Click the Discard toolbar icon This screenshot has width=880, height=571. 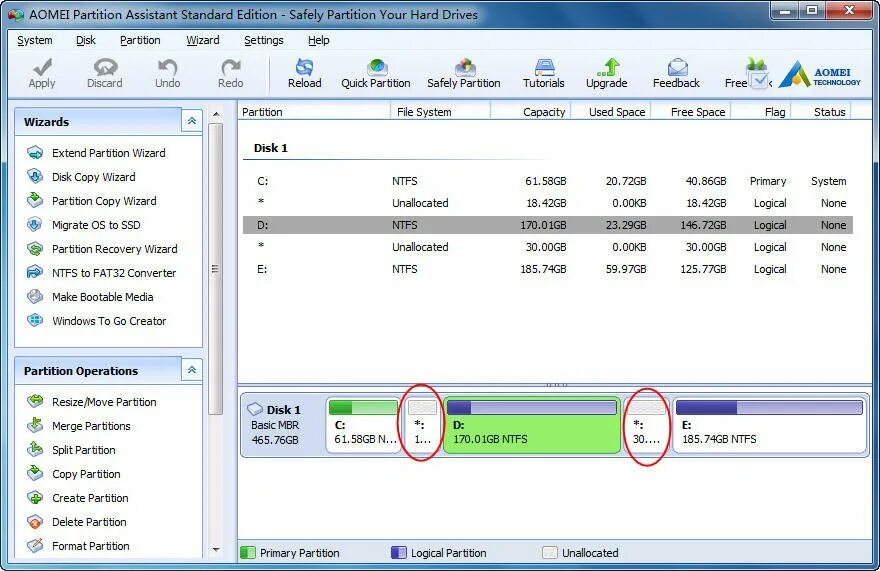click(x=105, y=67)
